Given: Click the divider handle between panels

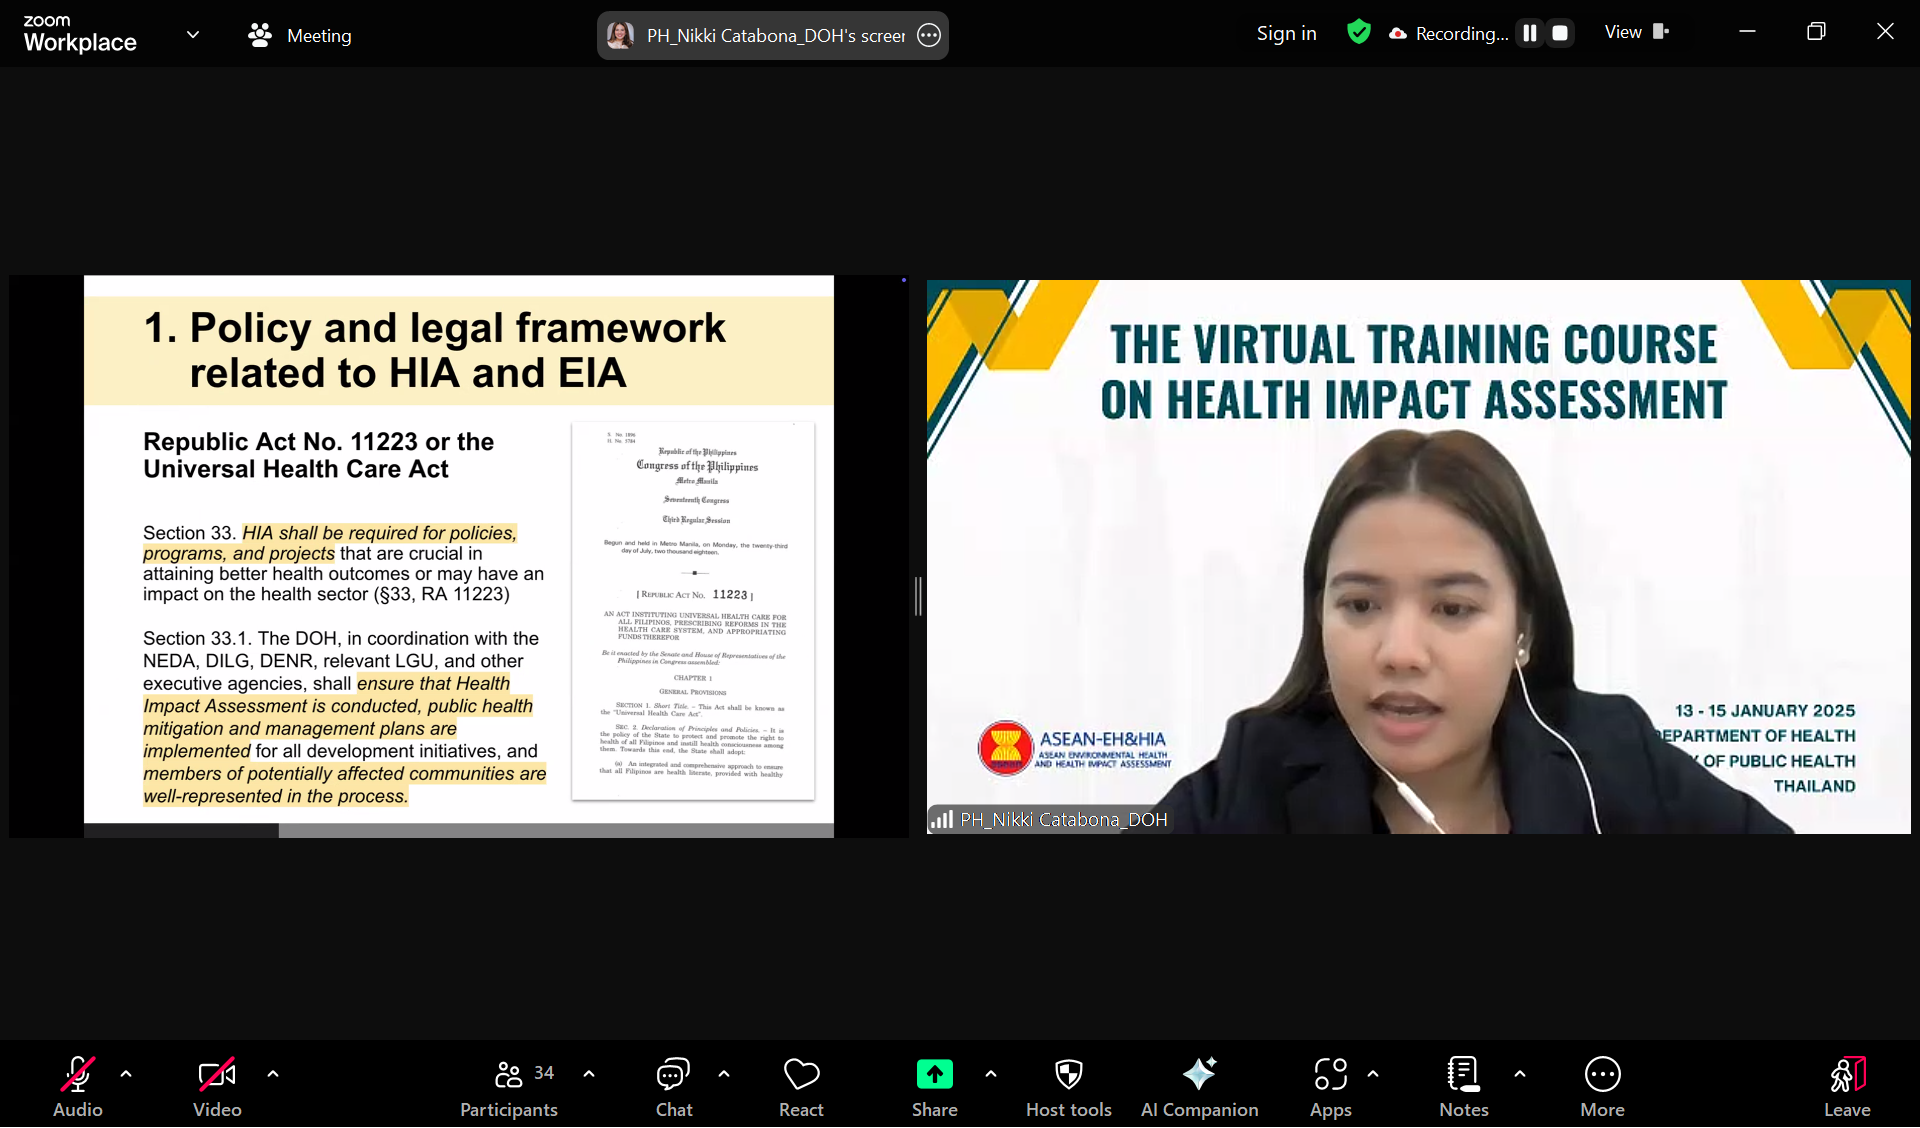Looking at the screenshot, I should 918,596.
